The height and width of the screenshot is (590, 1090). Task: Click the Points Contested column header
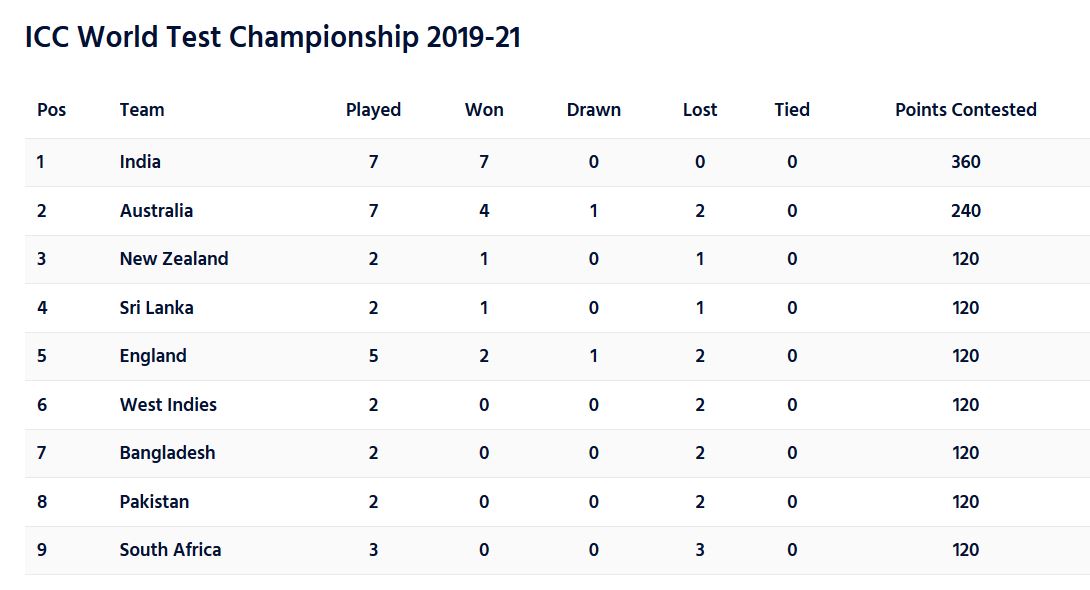965,110
